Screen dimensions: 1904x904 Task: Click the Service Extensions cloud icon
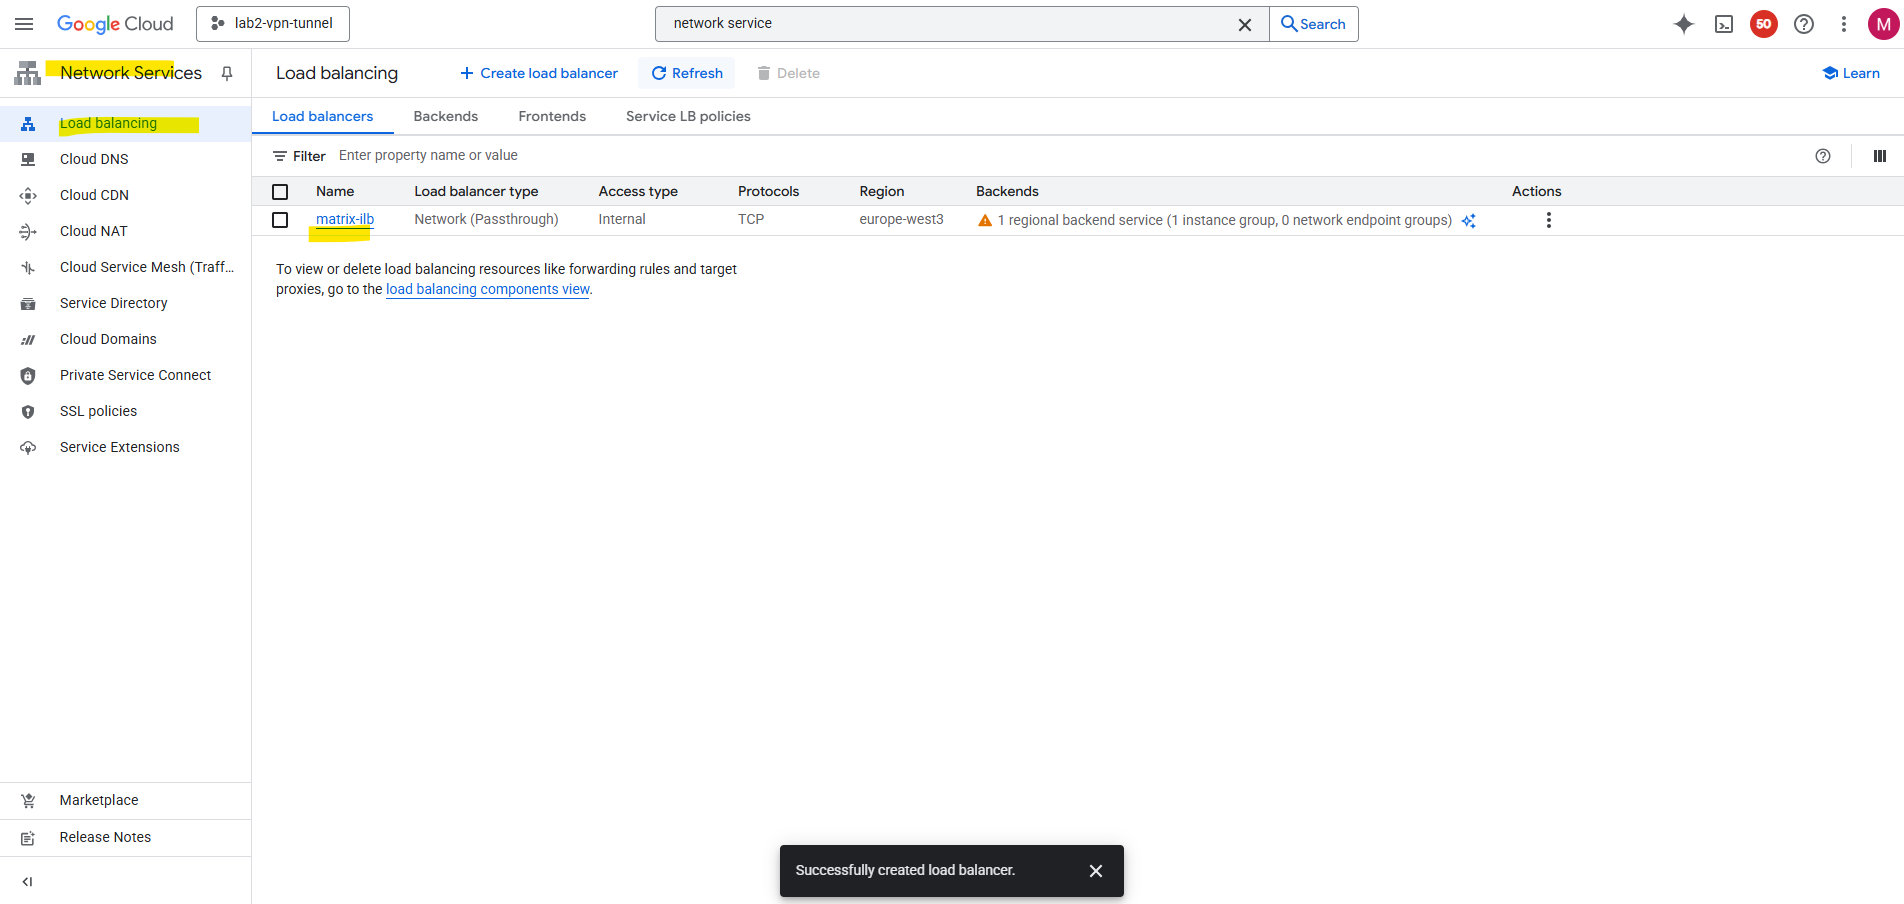pyautogui.click(x=28, y=448)
